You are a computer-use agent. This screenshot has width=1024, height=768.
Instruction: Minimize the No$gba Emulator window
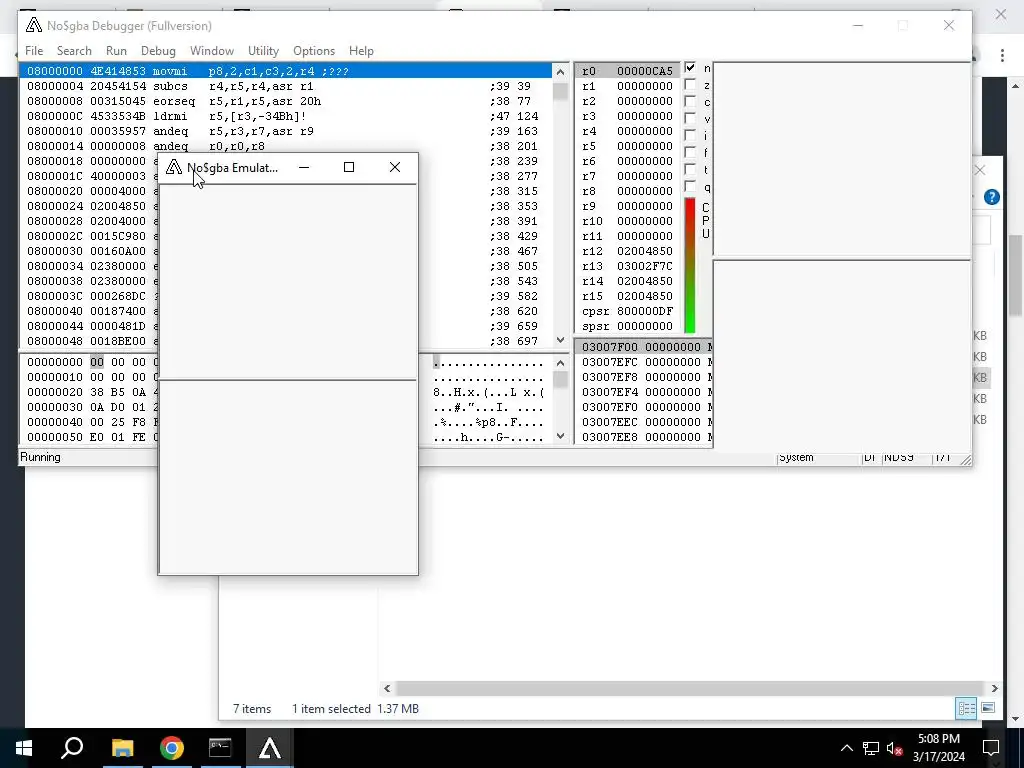[x=304, y=167]
